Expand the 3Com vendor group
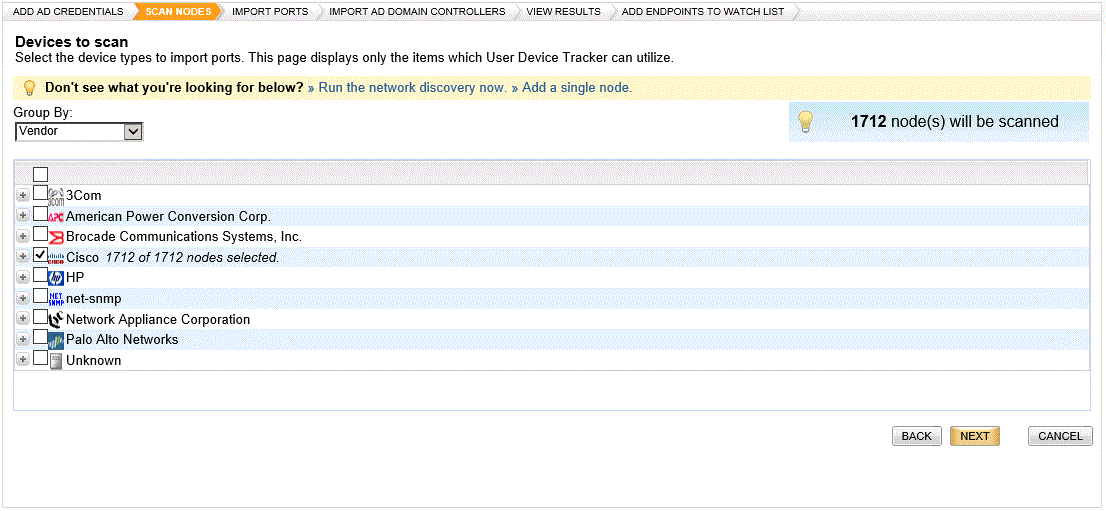The image size is (1106, 511). [23, 196]
